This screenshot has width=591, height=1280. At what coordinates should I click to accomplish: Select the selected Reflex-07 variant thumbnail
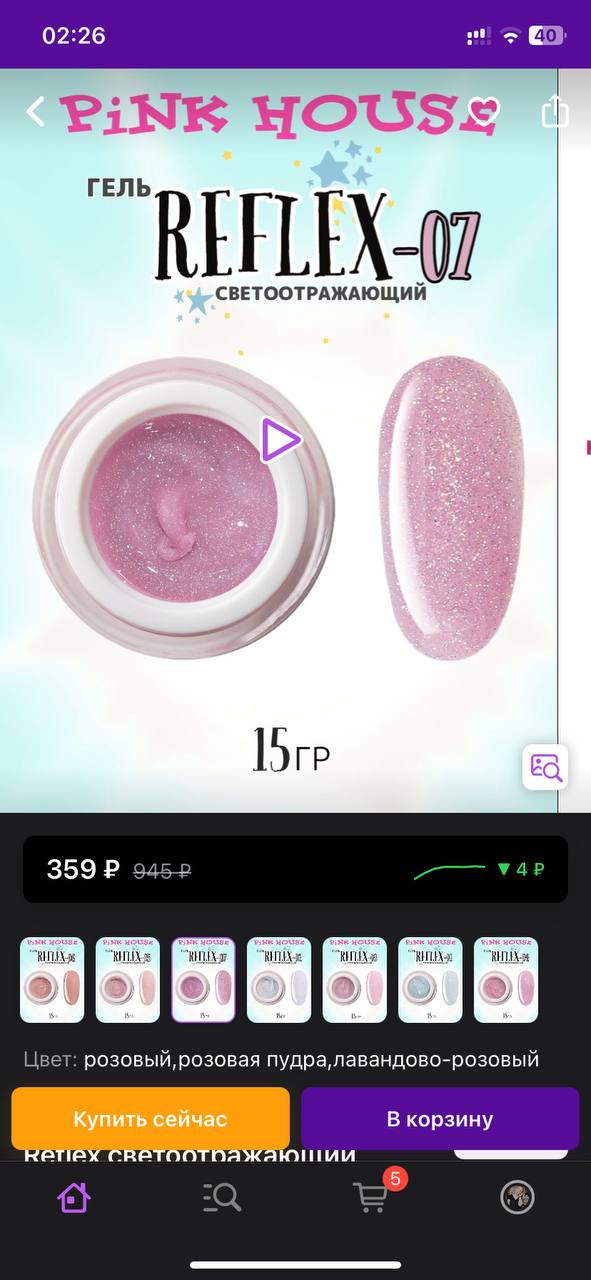click(x=203, y=980)
